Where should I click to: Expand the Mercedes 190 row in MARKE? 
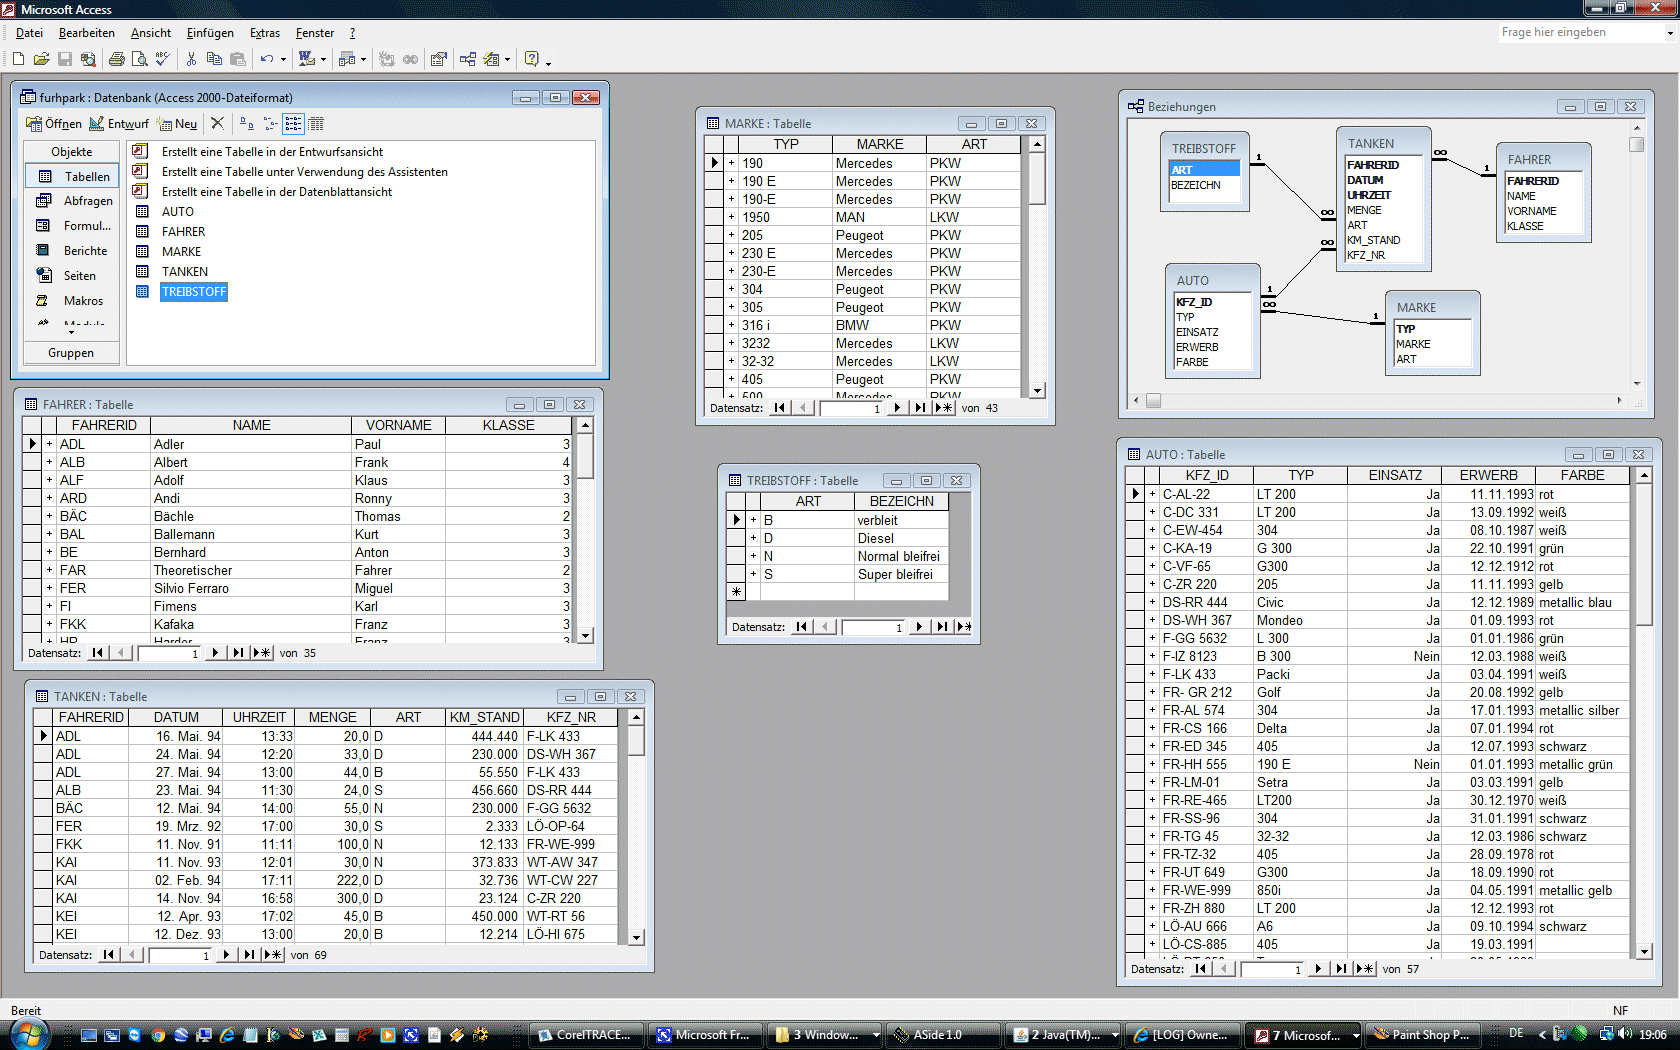pos(731,163)
